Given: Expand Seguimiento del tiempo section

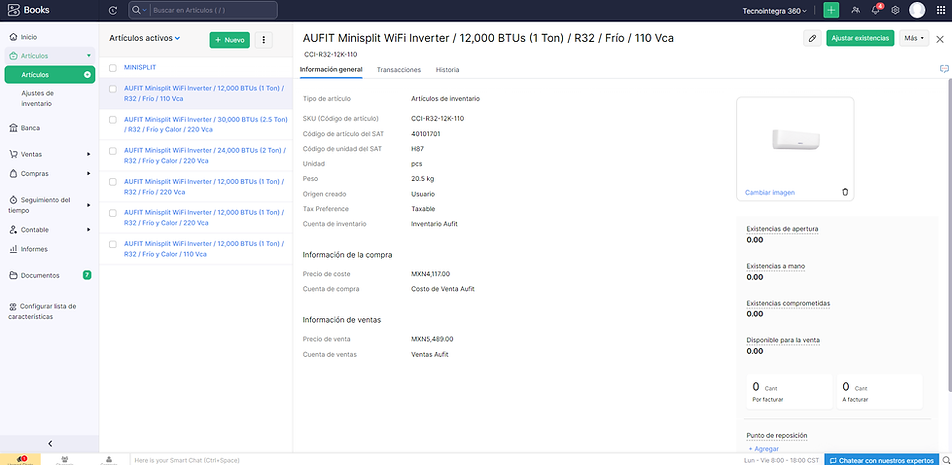Looking at the screenshot, I should (x=50, y=205).
